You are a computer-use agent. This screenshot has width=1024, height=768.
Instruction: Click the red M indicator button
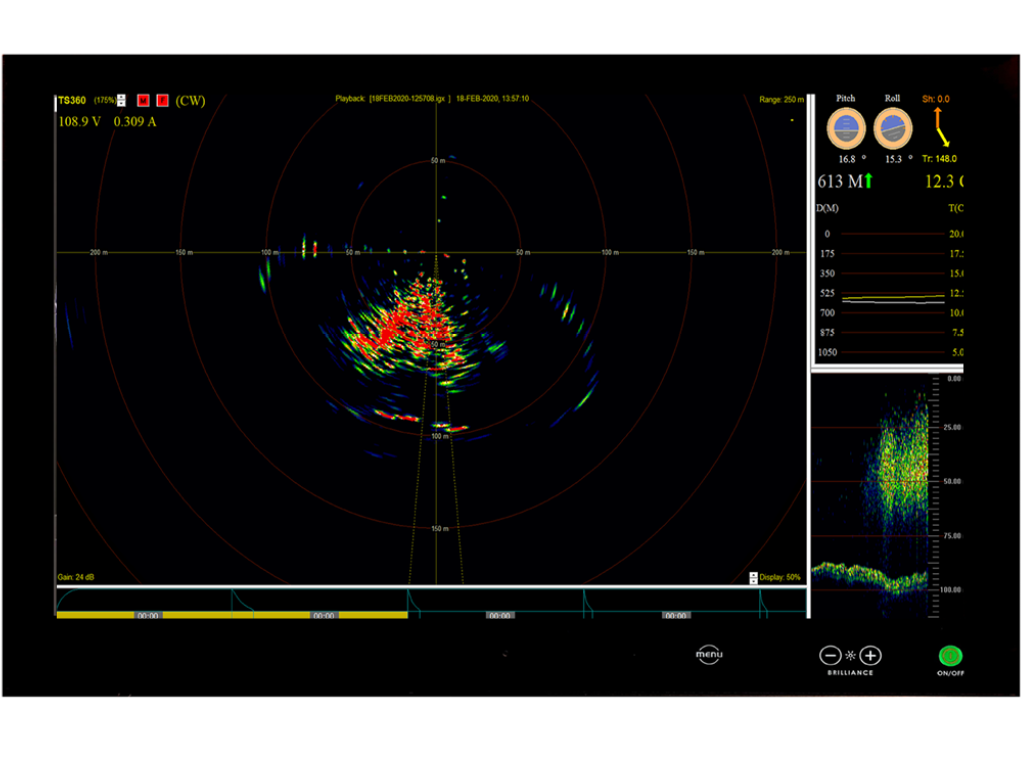[143, 100]
